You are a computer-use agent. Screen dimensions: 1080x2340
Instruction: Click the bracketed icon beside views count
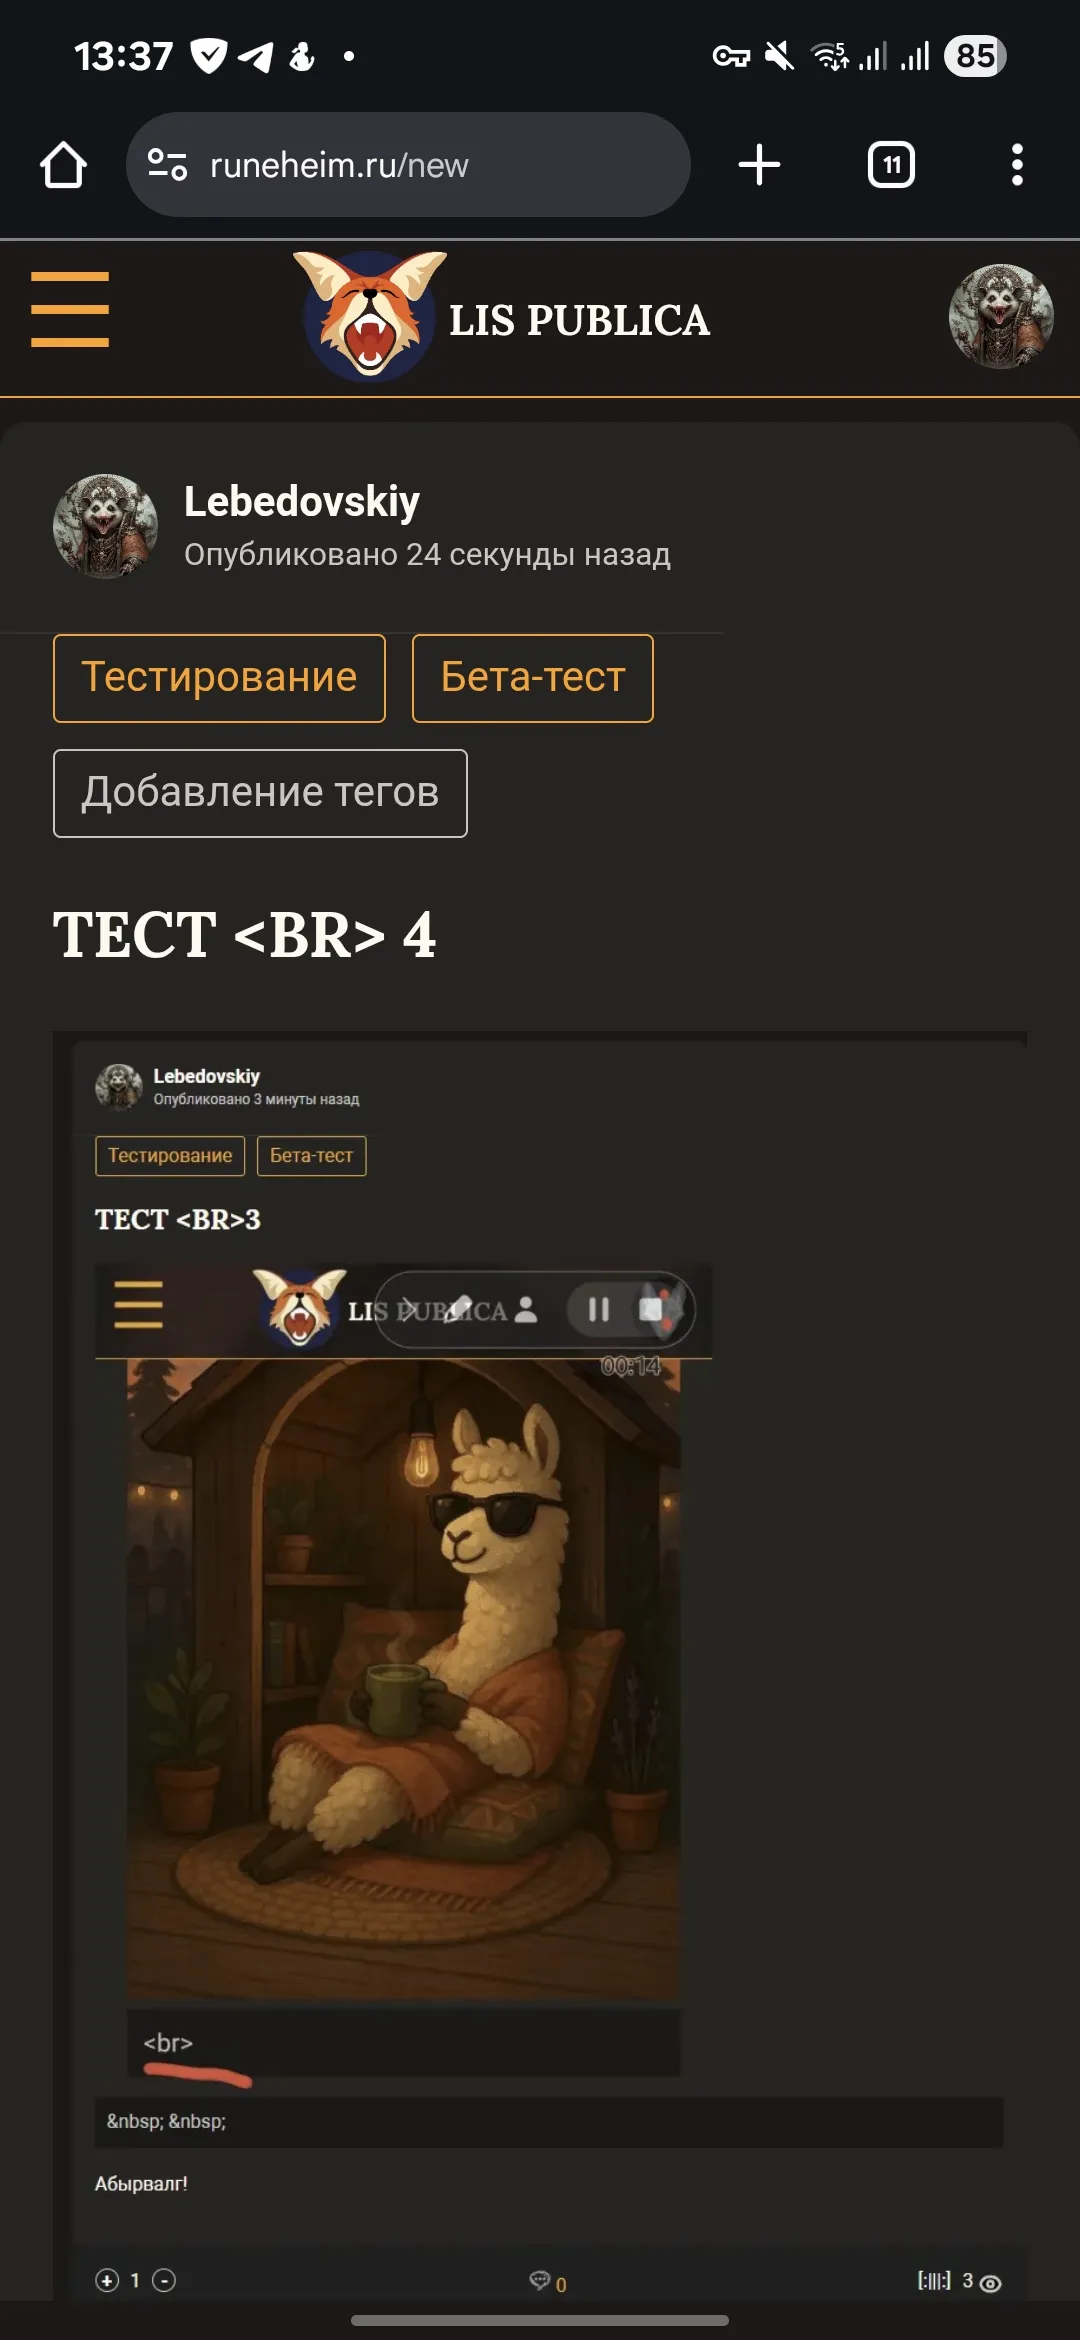pos(934,2281)
